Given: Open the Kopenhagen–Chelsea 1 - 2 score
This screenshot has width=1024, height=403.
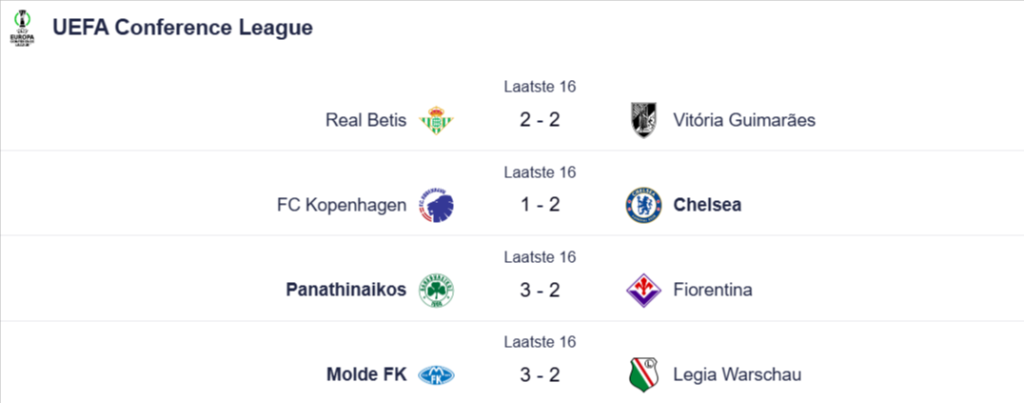Looking at the screenshot, I should click(540, 205).
